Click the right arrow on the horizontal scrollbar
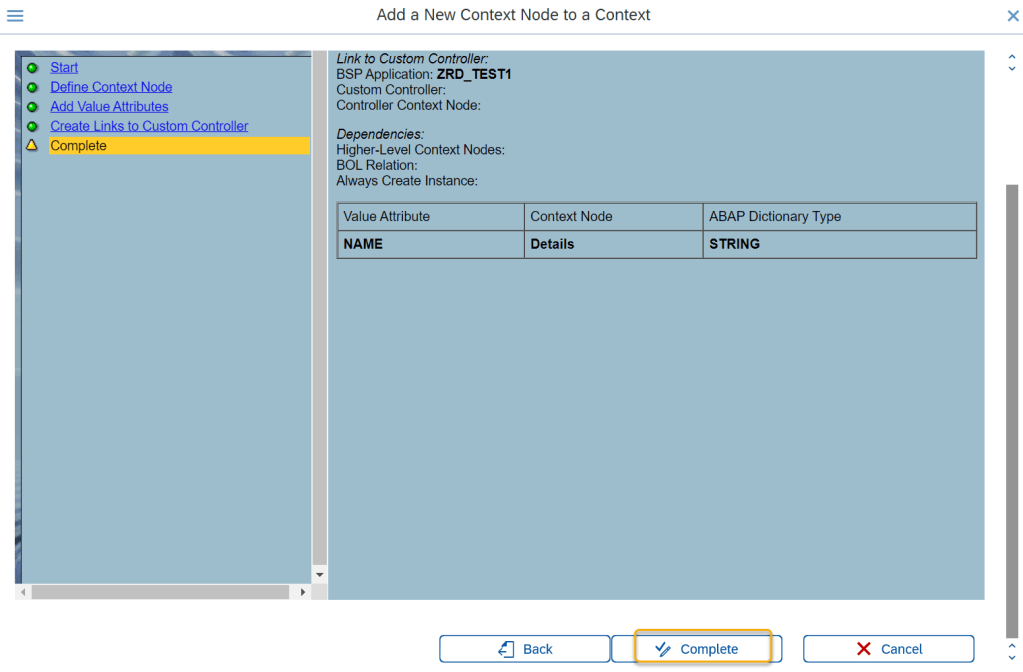The height and width of the screenshot is (672, 1023). pos(303,592)
